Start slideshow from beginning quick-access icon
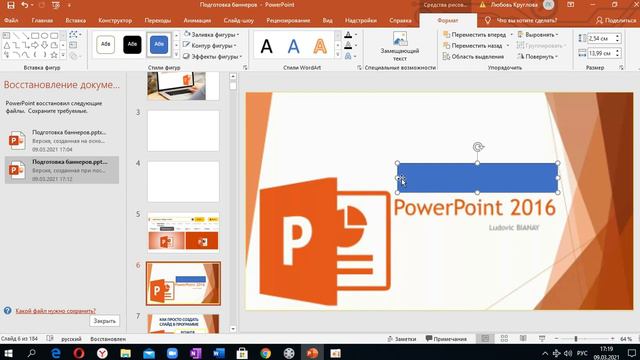The width and height of the screenshot is (640, 360). coord(56,5)
